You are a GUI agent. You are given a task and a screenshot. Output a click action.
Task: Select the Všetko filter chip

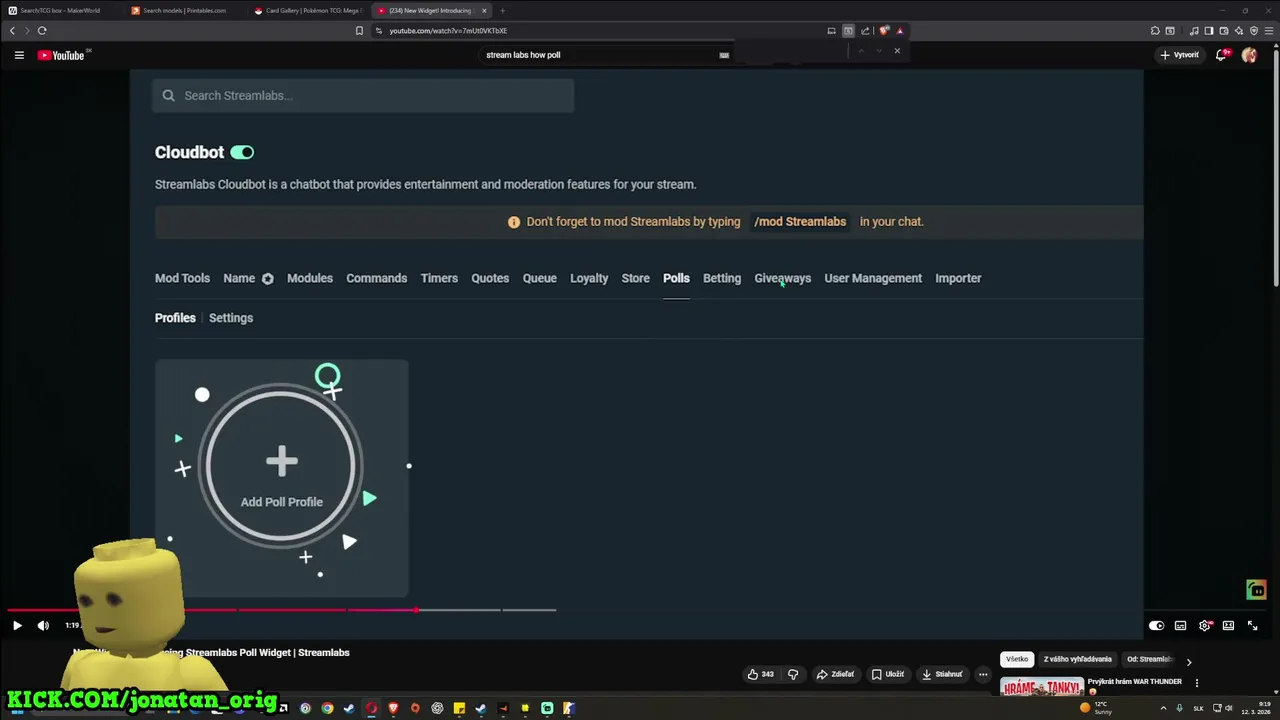click(1017, 659)
